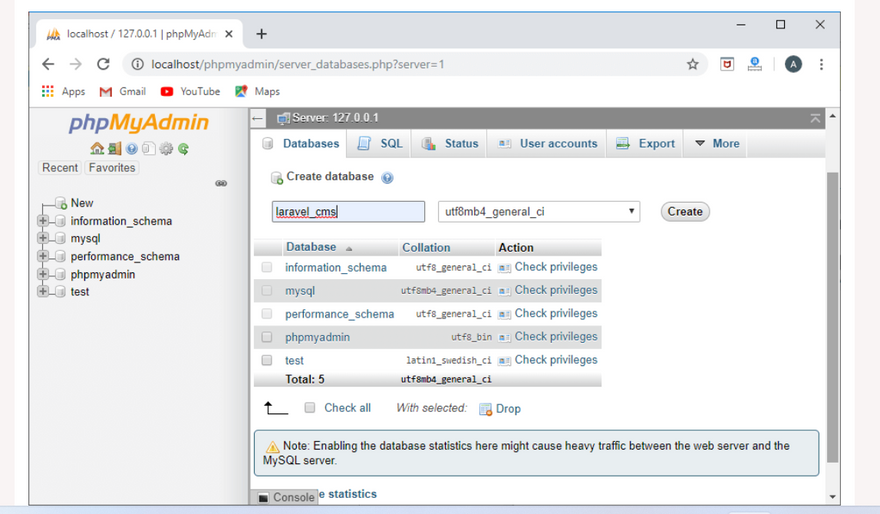This screenshot has width=880, height=514.
Task: Click Check privileges link for phpmyadmin
Action: 555,337
